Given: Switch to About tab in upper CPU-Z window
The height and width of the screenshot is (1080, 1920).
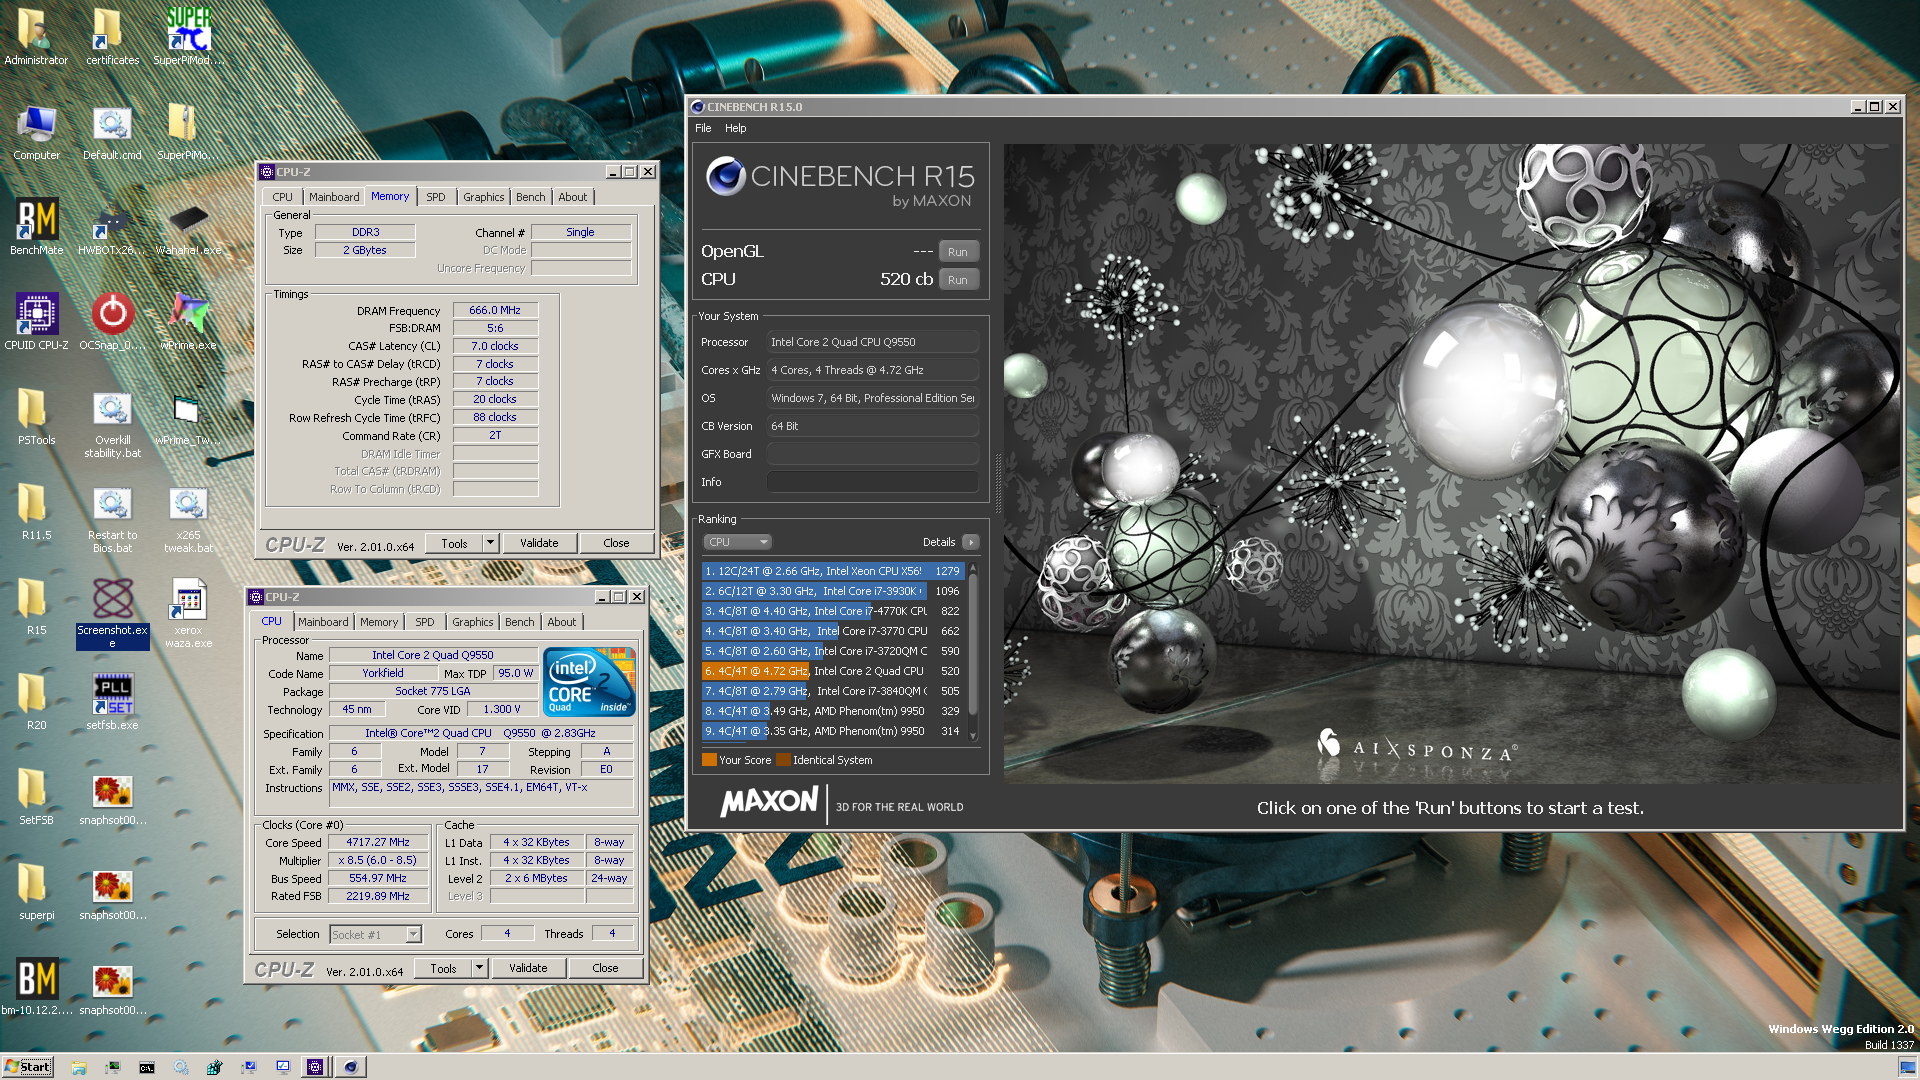Looking at the screenshot, I should pyautogui.click(x=573, y=197).
